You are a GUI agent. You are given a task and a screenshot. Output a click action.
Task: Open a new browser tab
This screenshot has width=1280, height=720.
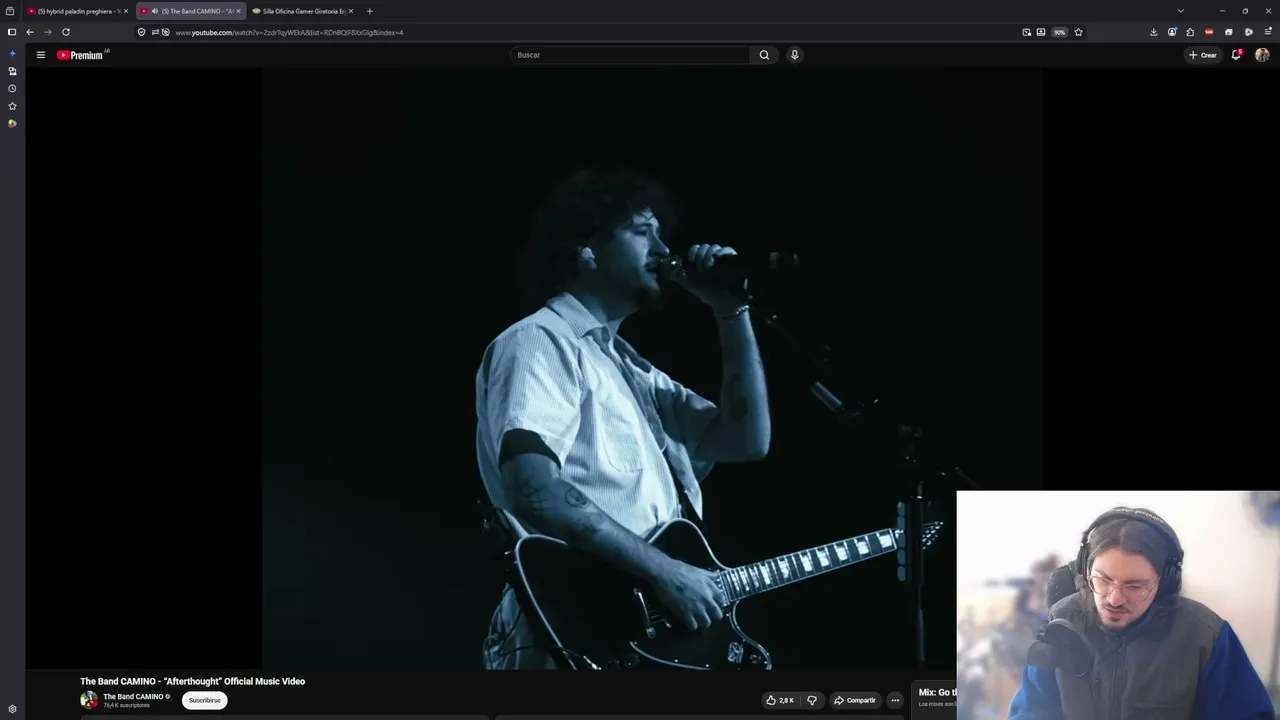coord(370,11)
